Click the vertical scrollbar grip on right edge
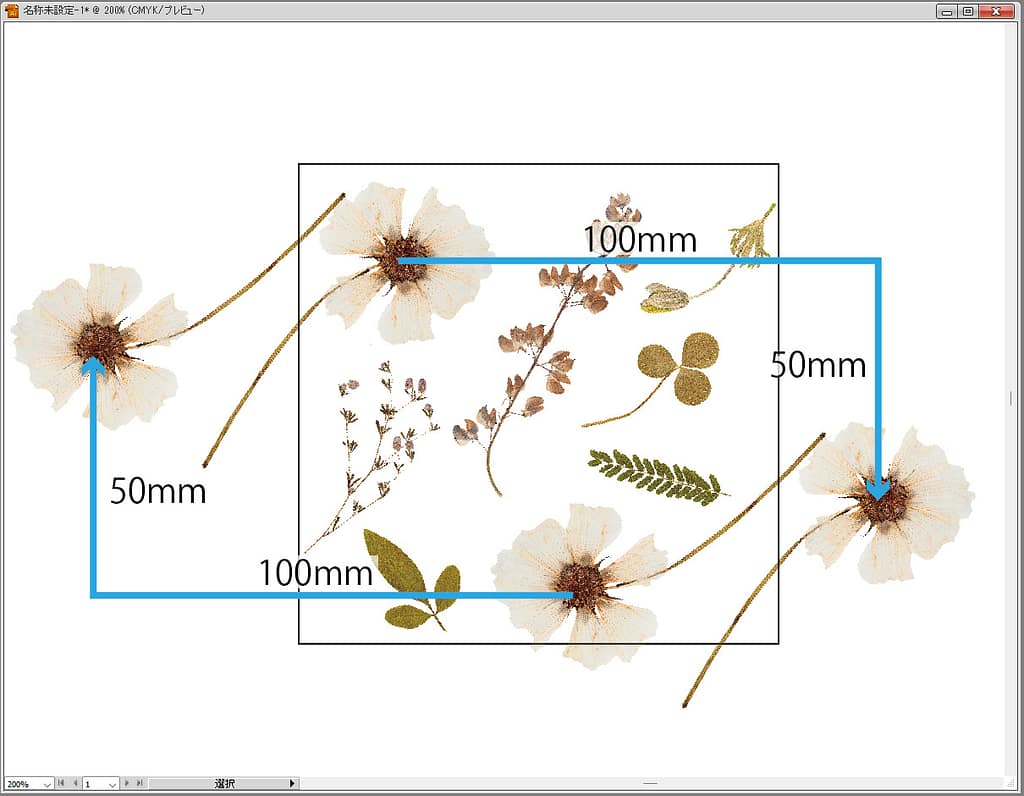The image size is (1024, 796). (x=1011, y=398)
